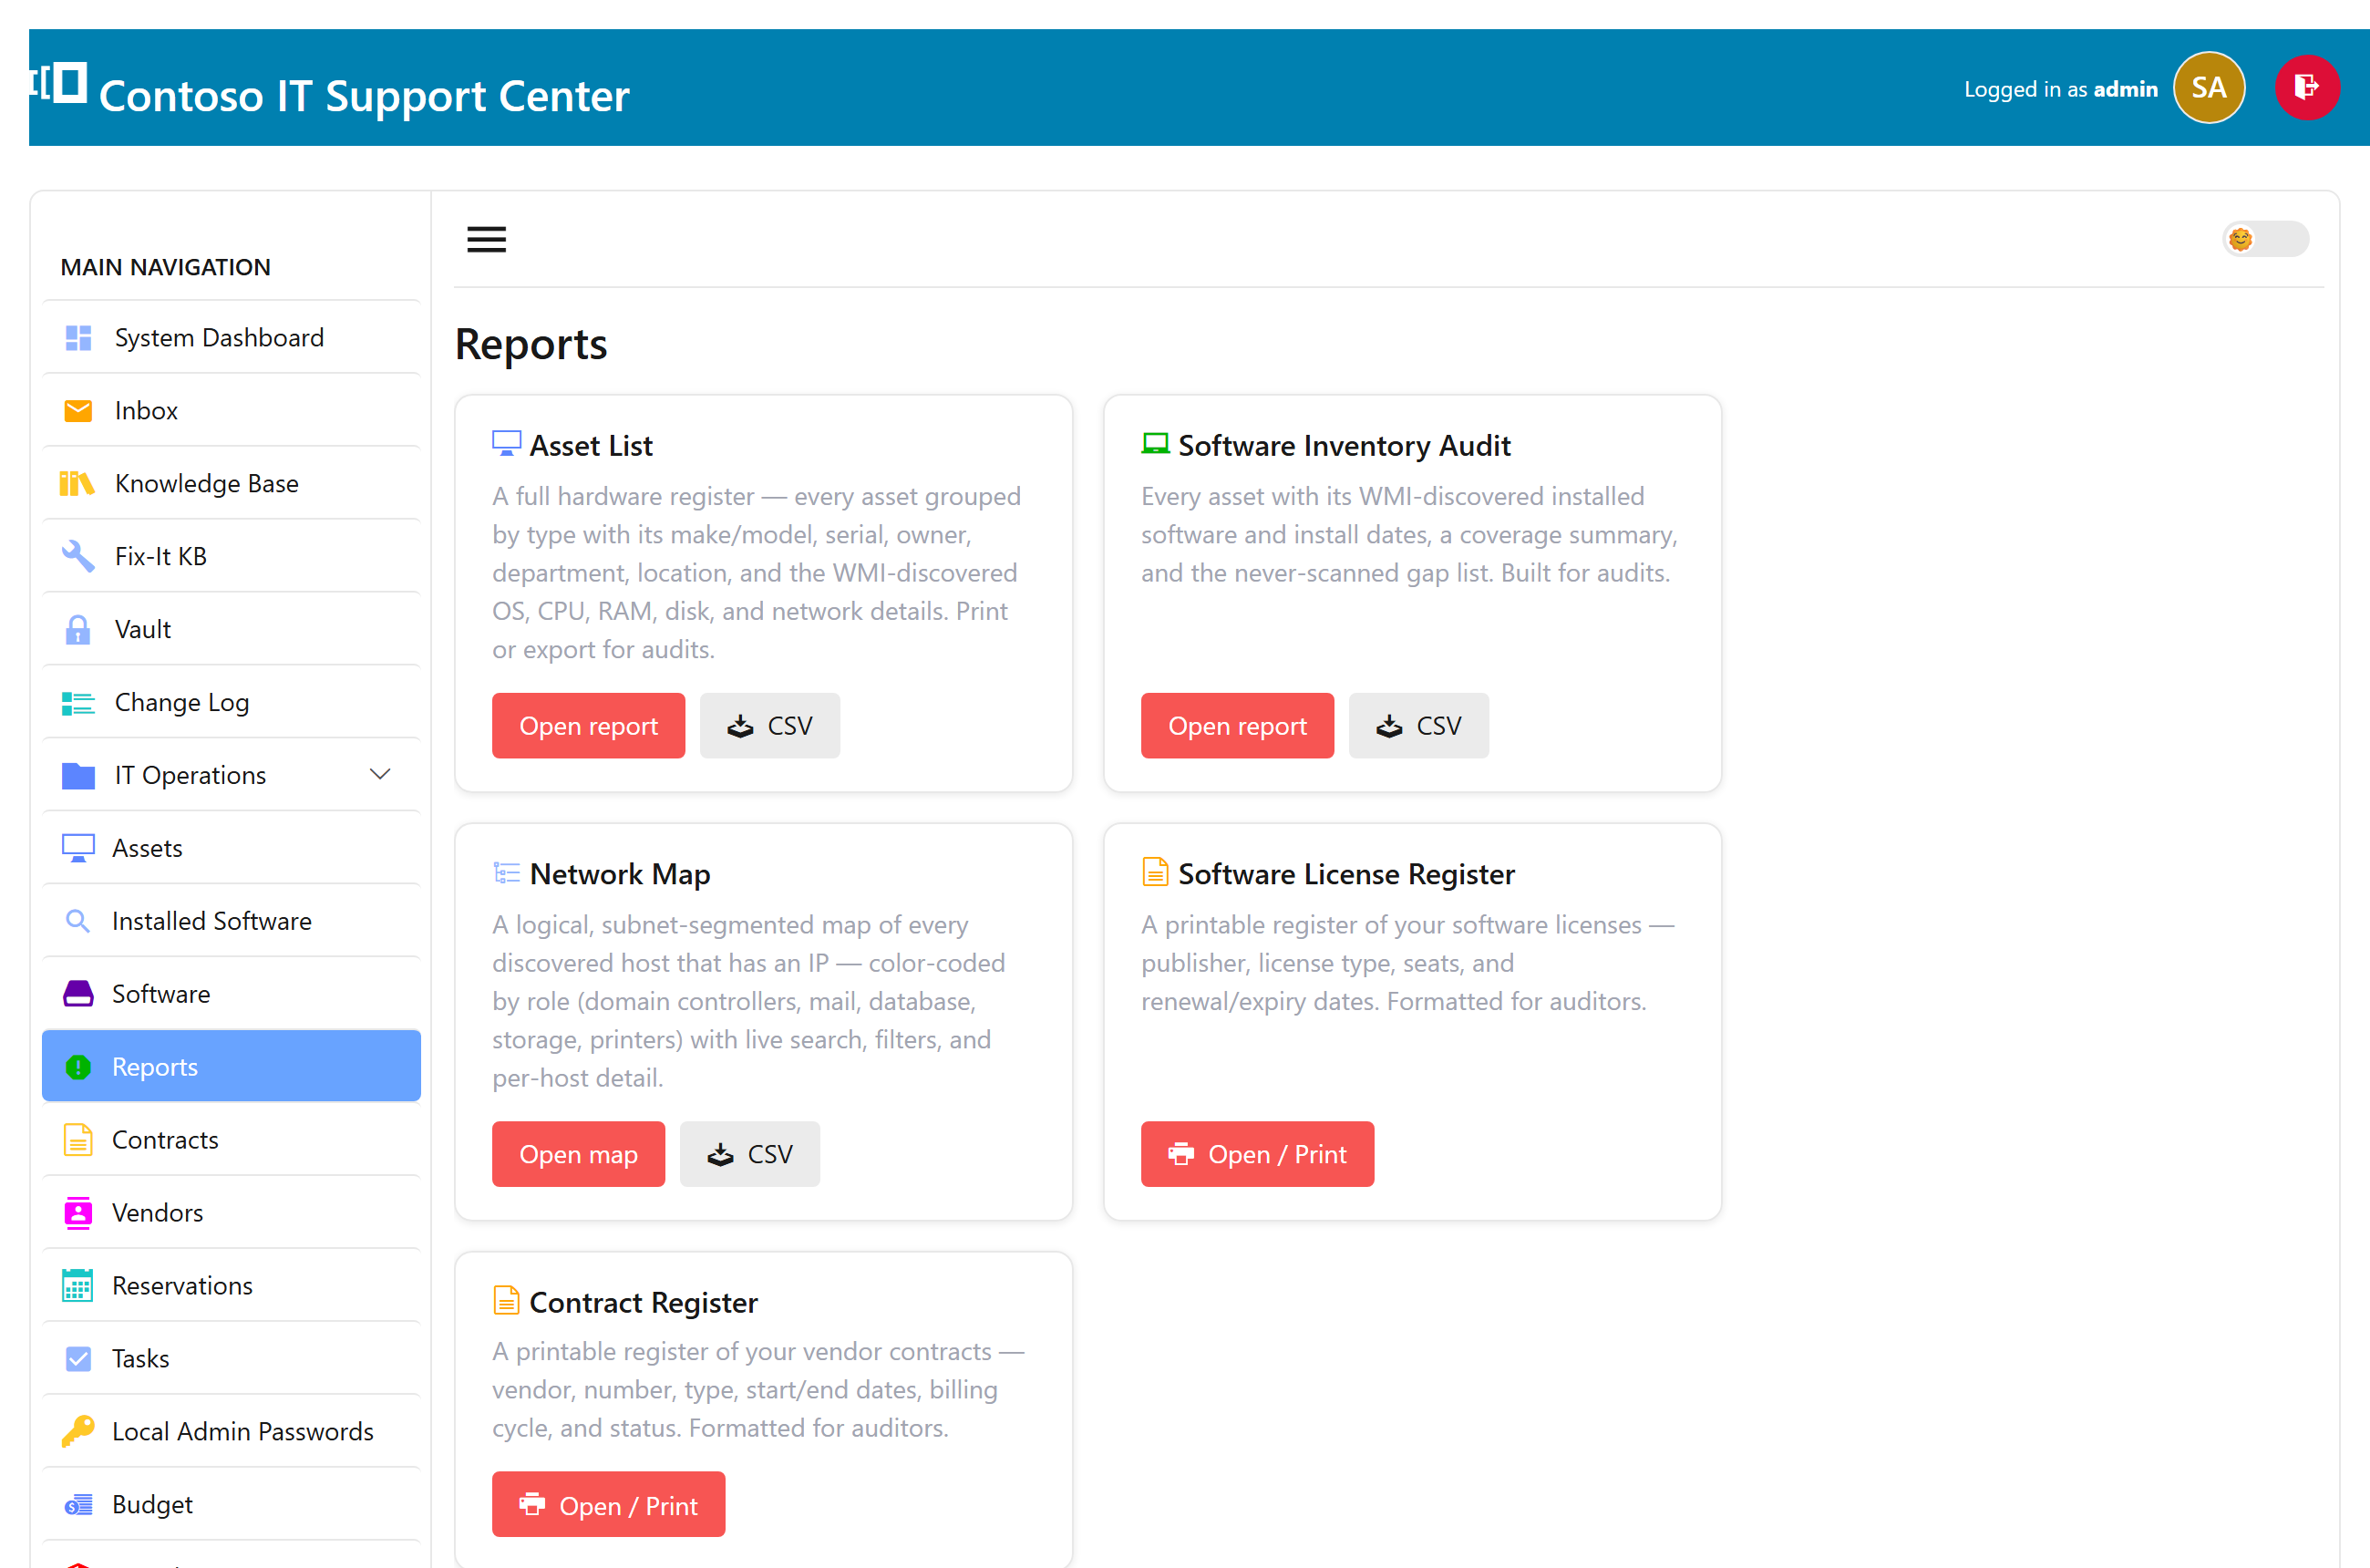
Task: Open / Print the Software License Register
Action: pyautogui.click(x=1257, y=1154)
